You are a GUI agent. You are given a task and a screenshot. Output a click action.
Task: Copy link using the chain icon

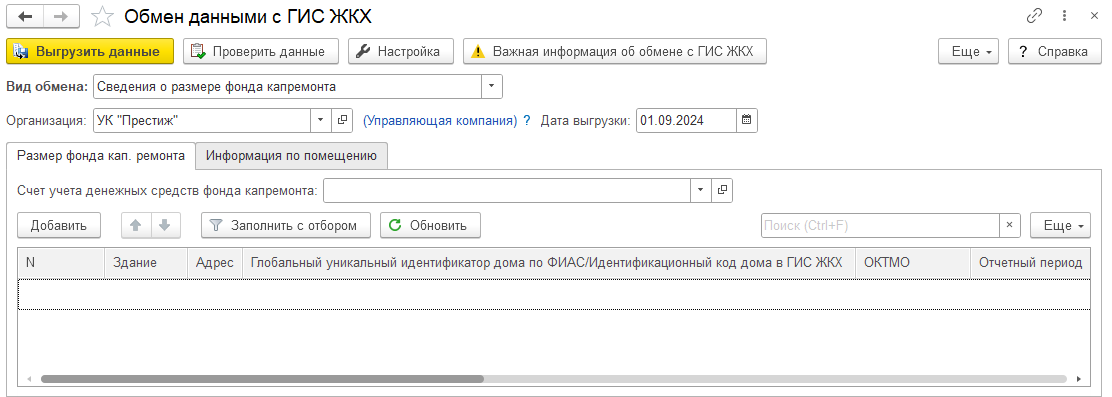point(1034,16)
